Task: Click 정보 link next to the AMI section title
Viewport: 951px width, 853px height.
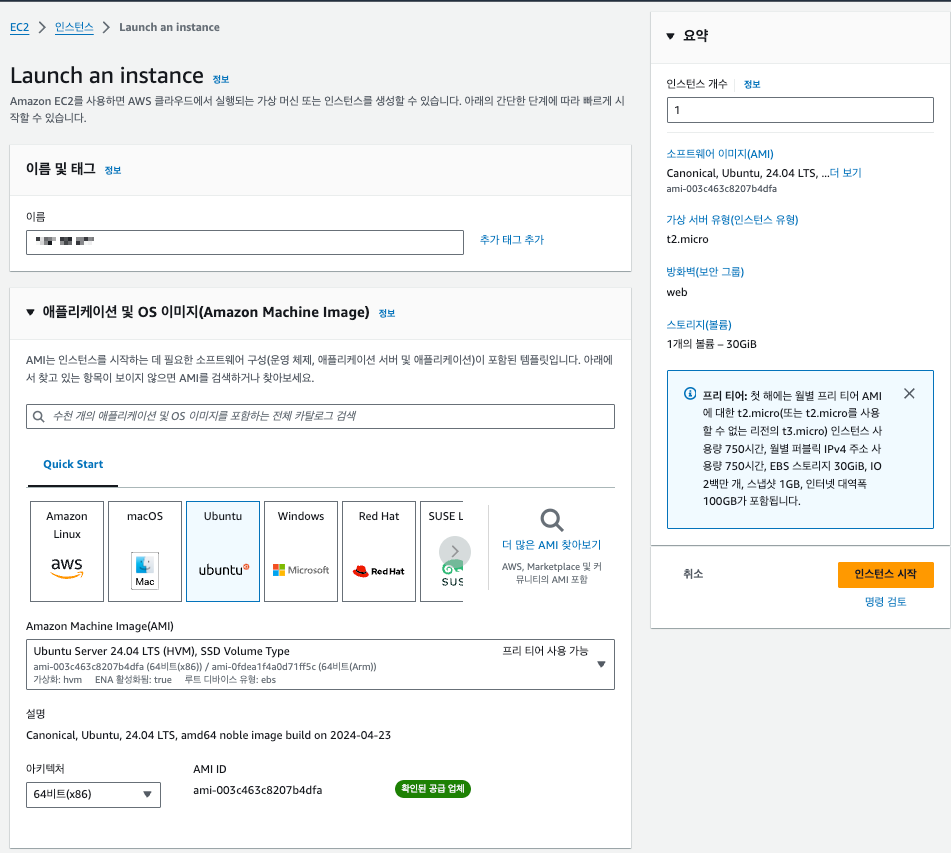Action: click(x=387, y=314)
